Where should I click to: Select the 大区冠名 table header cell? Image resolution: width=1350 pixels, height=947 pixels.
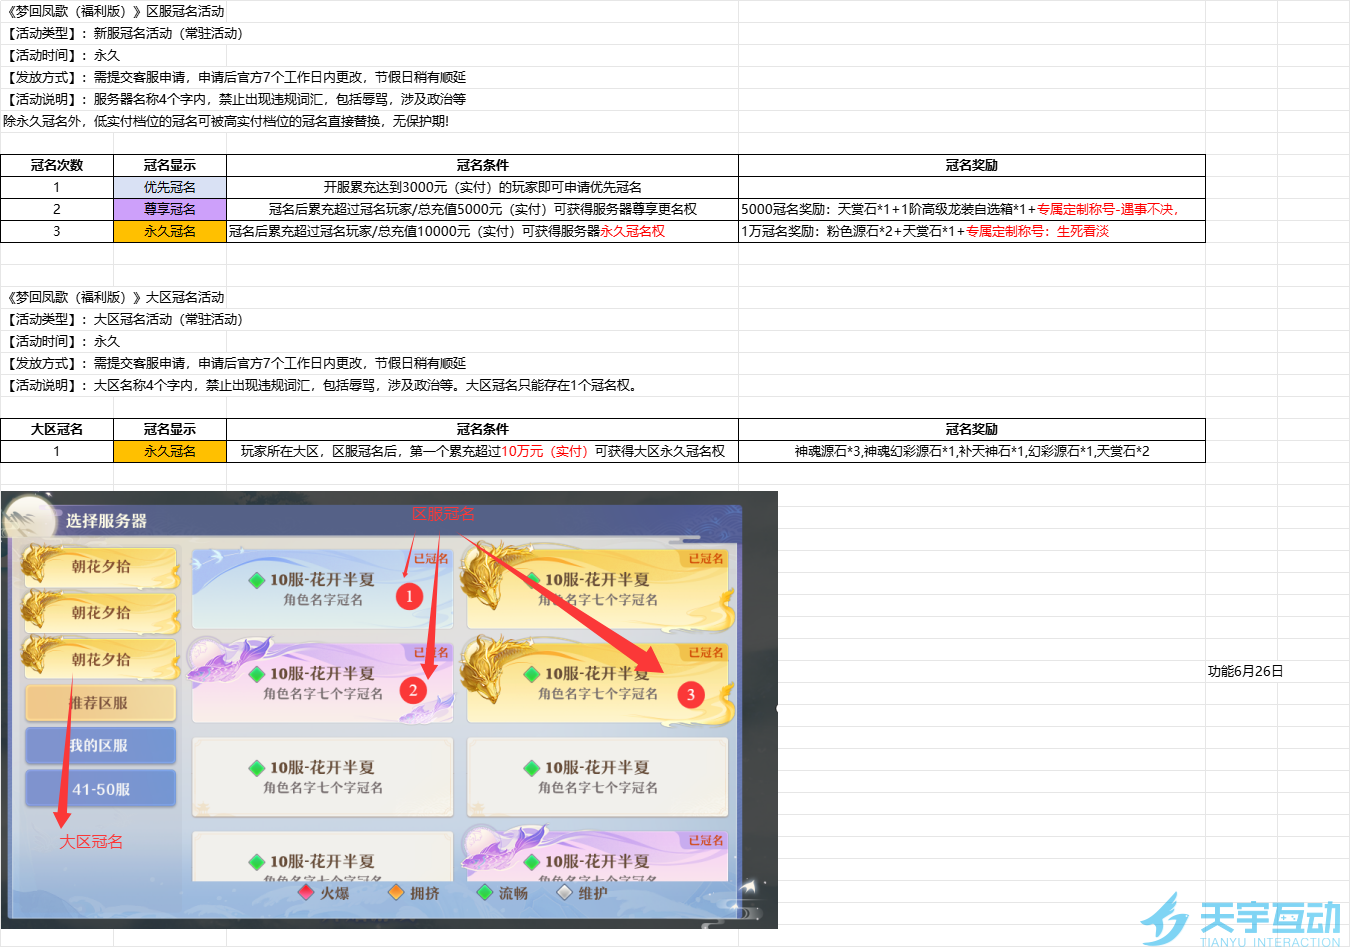point(57,429)
